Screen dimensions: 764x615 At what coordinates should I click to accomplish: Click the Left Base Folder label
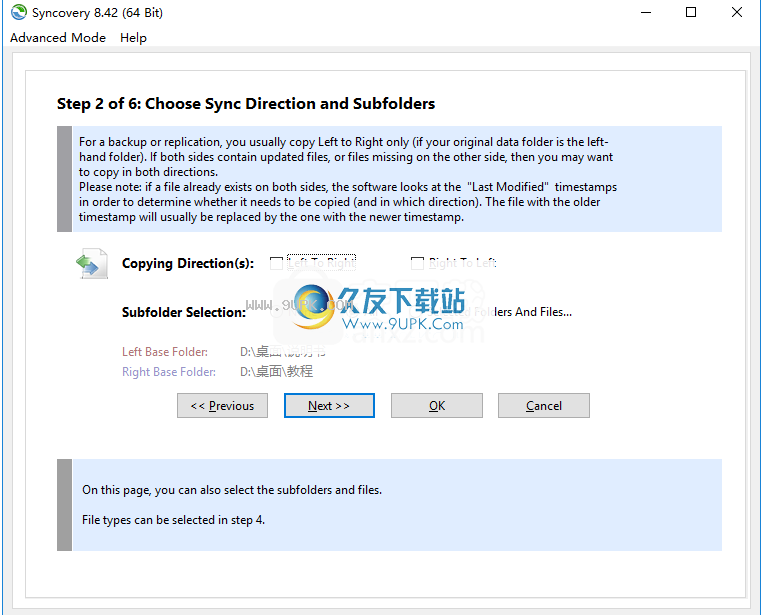pos(165,352)
